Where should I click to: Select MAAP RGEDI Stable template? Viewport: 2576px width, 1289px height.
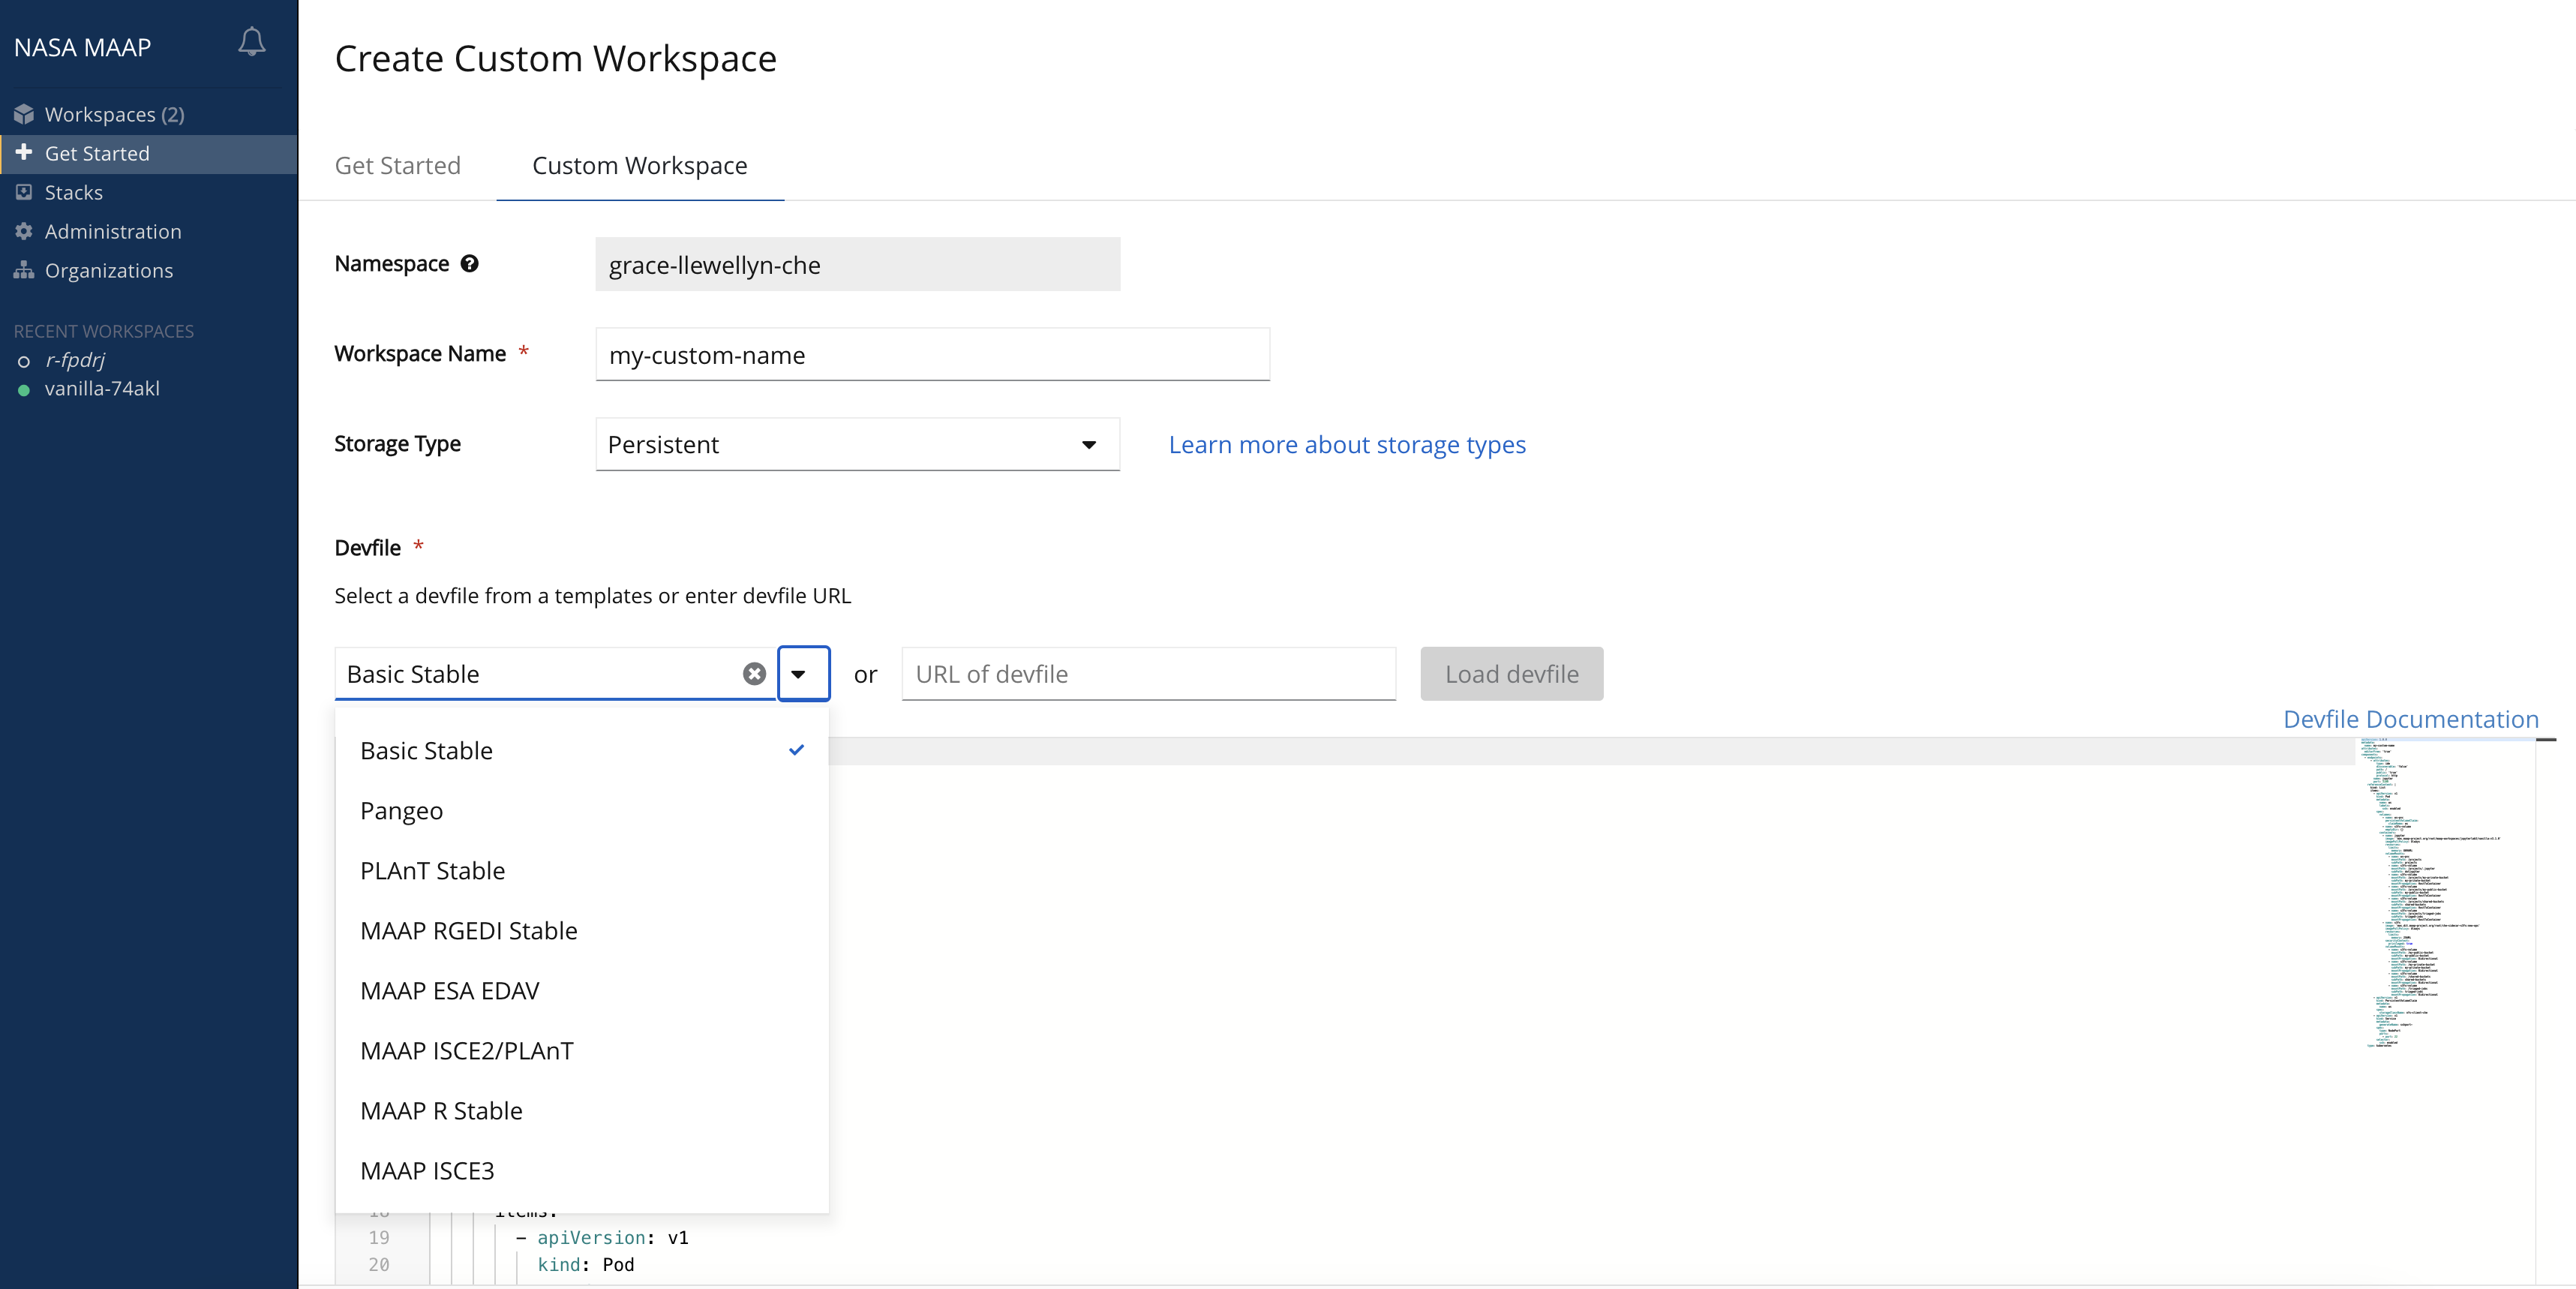582,930
